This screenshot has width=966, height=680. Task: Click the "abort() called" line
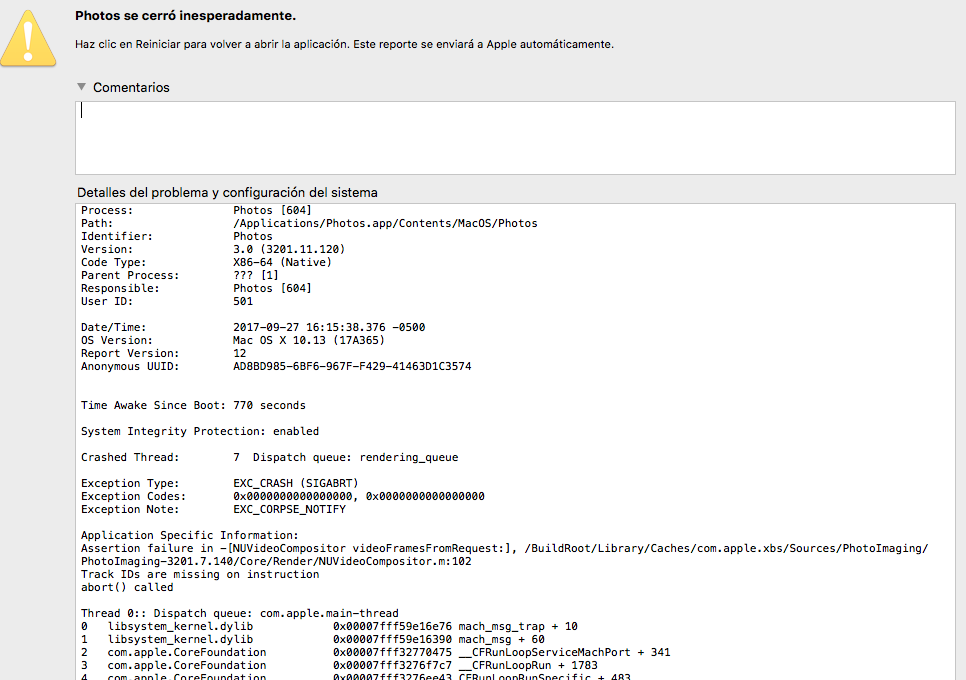tap(127, 587)
